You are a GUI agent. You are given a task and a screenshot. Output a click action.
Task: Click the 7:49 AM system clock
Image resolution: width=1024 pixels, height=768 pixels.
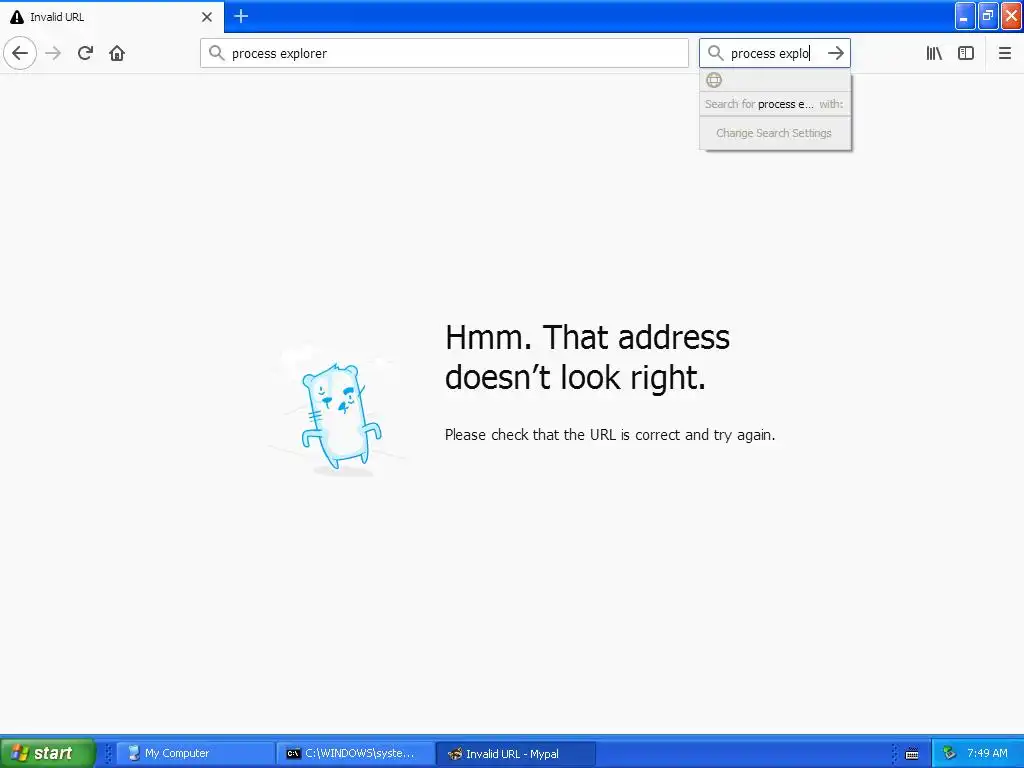pyautogui.click(x=987, y=753)
